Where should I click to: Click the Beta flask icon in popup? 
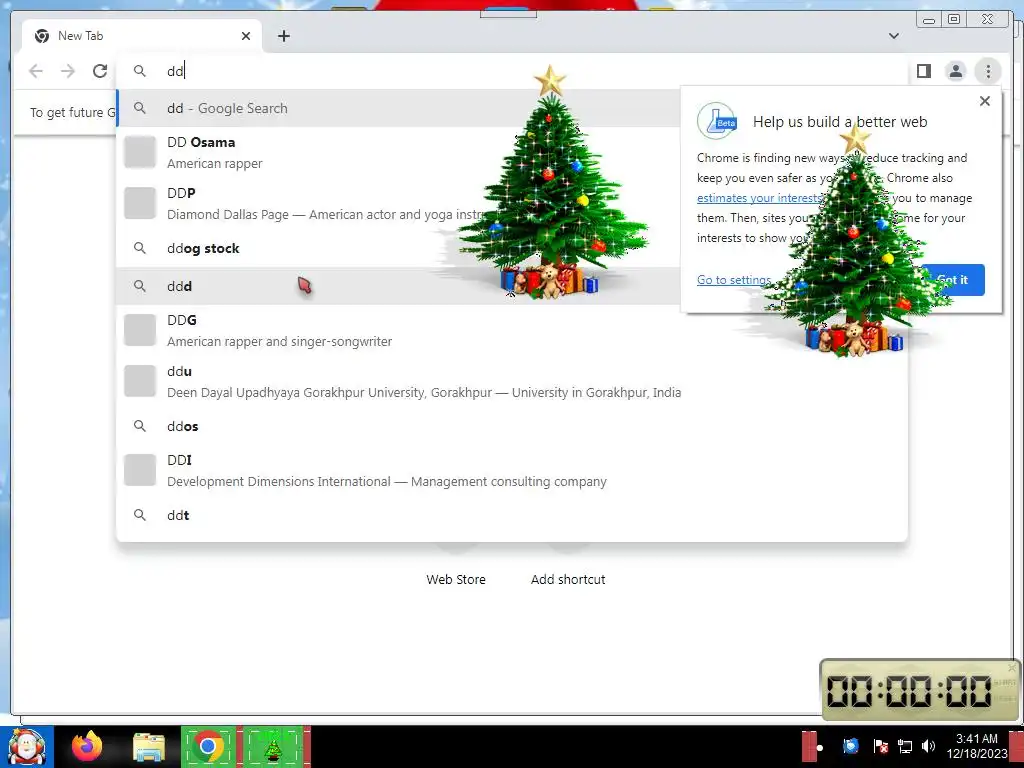[x=717, y=121]
